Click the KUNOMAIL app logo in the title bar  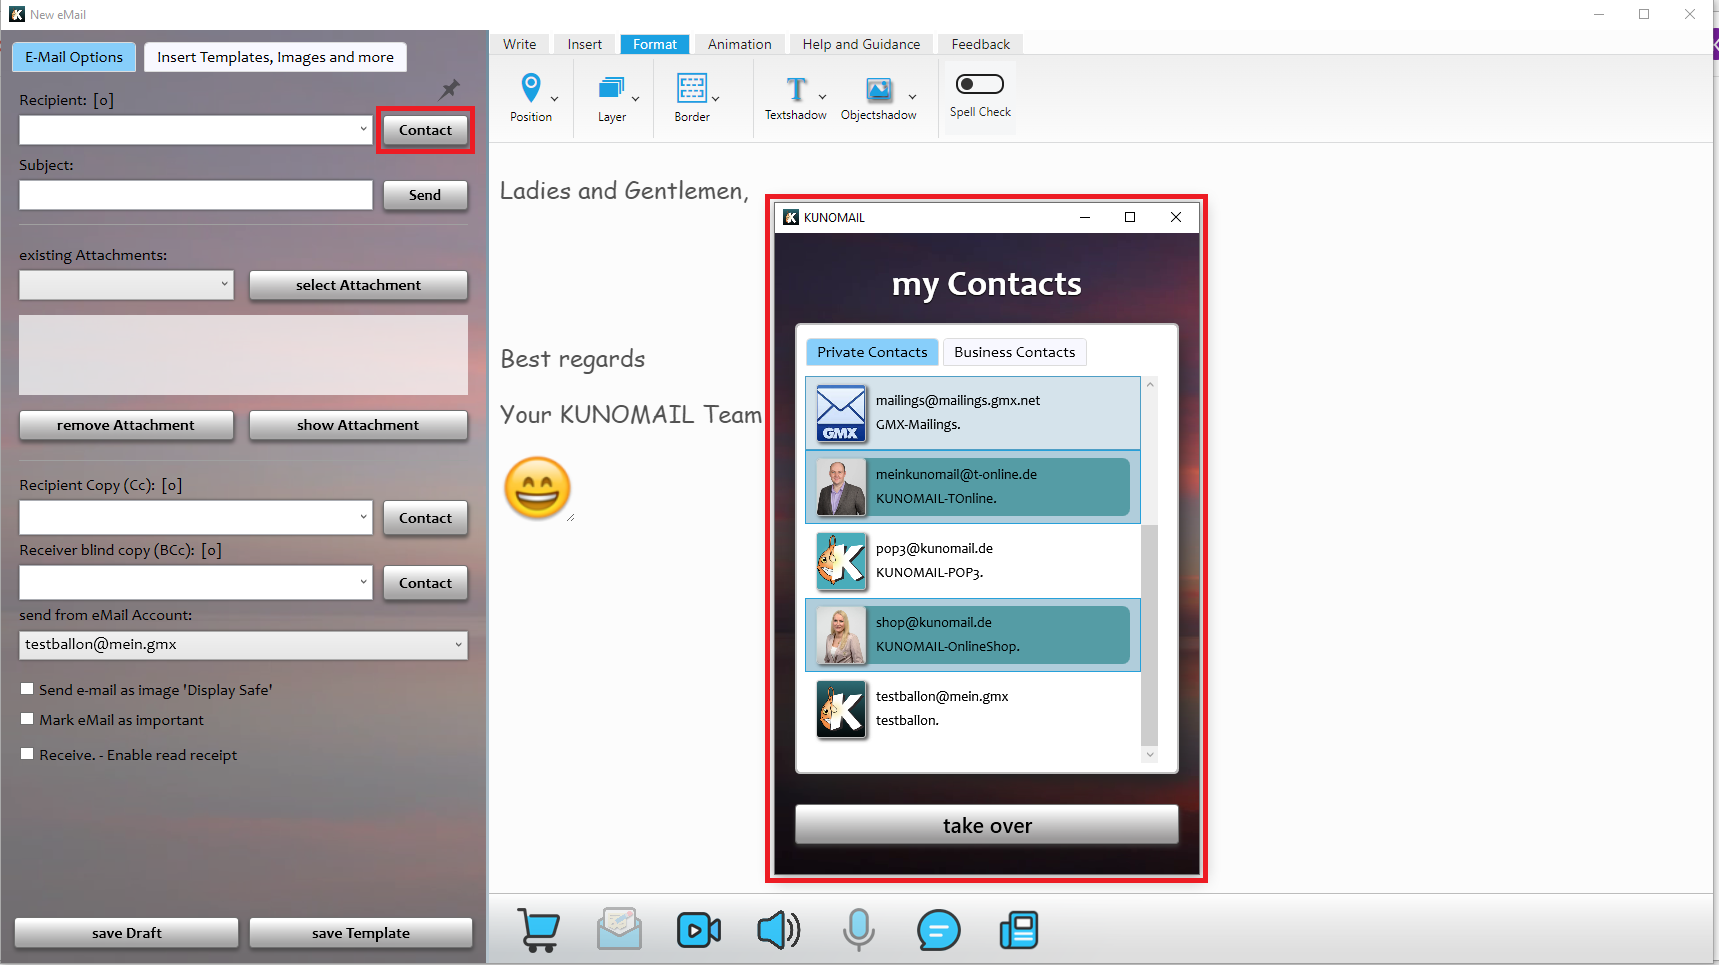(x=791, y=217)
